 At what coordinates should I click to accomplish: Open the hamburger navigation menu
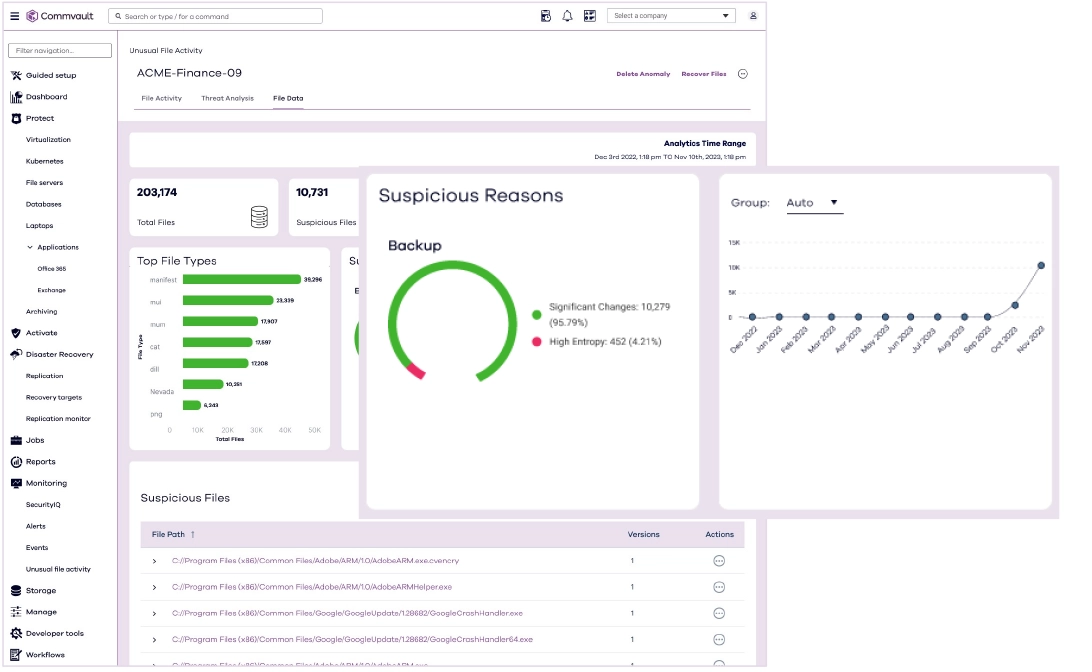click(x=14, y=16)
